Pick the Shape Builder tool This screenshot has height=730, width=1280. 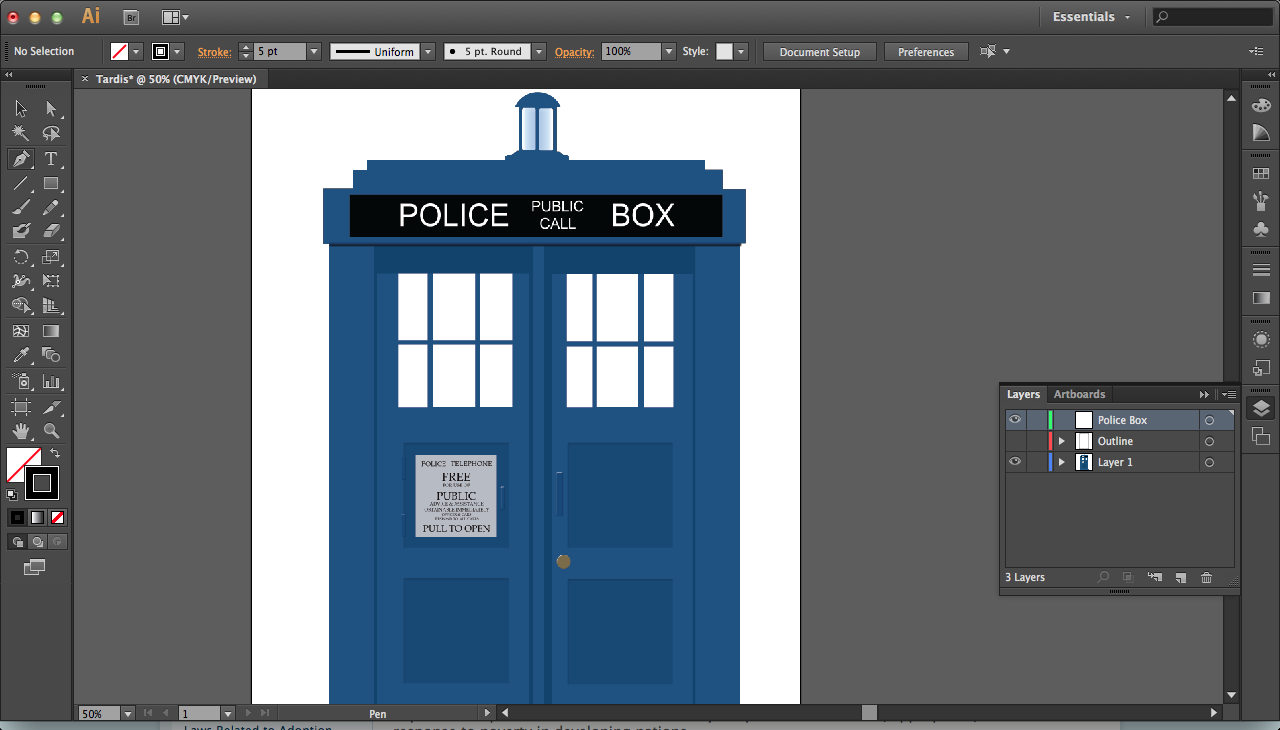[x=21, y=306]
